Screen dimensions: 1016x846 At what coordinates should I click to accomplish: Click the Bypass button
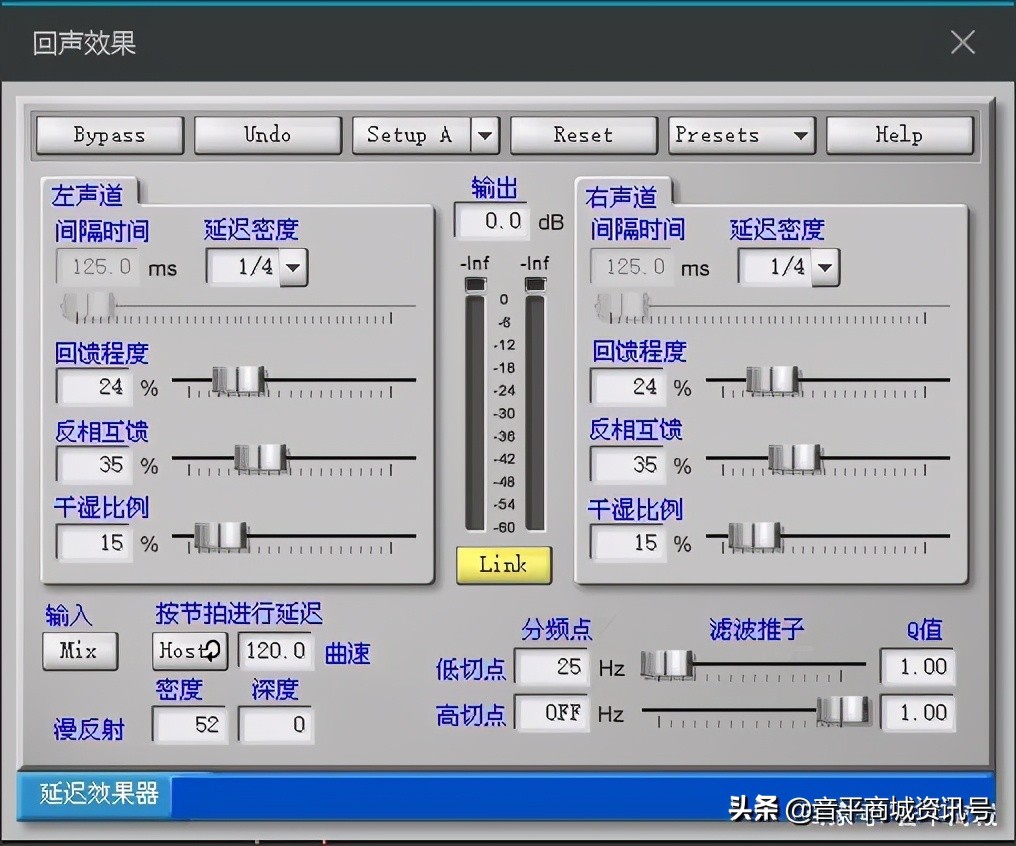click(108, 134)
